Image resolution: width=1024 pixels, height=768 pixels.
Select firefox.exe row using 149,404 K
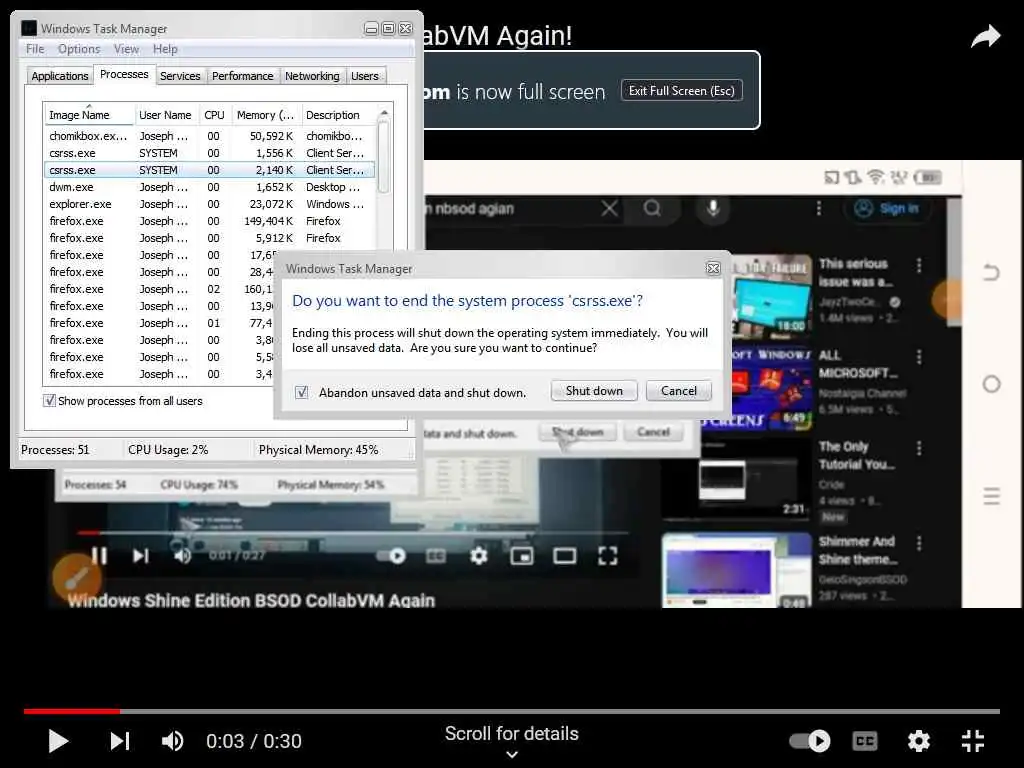[x=209, y=221]
